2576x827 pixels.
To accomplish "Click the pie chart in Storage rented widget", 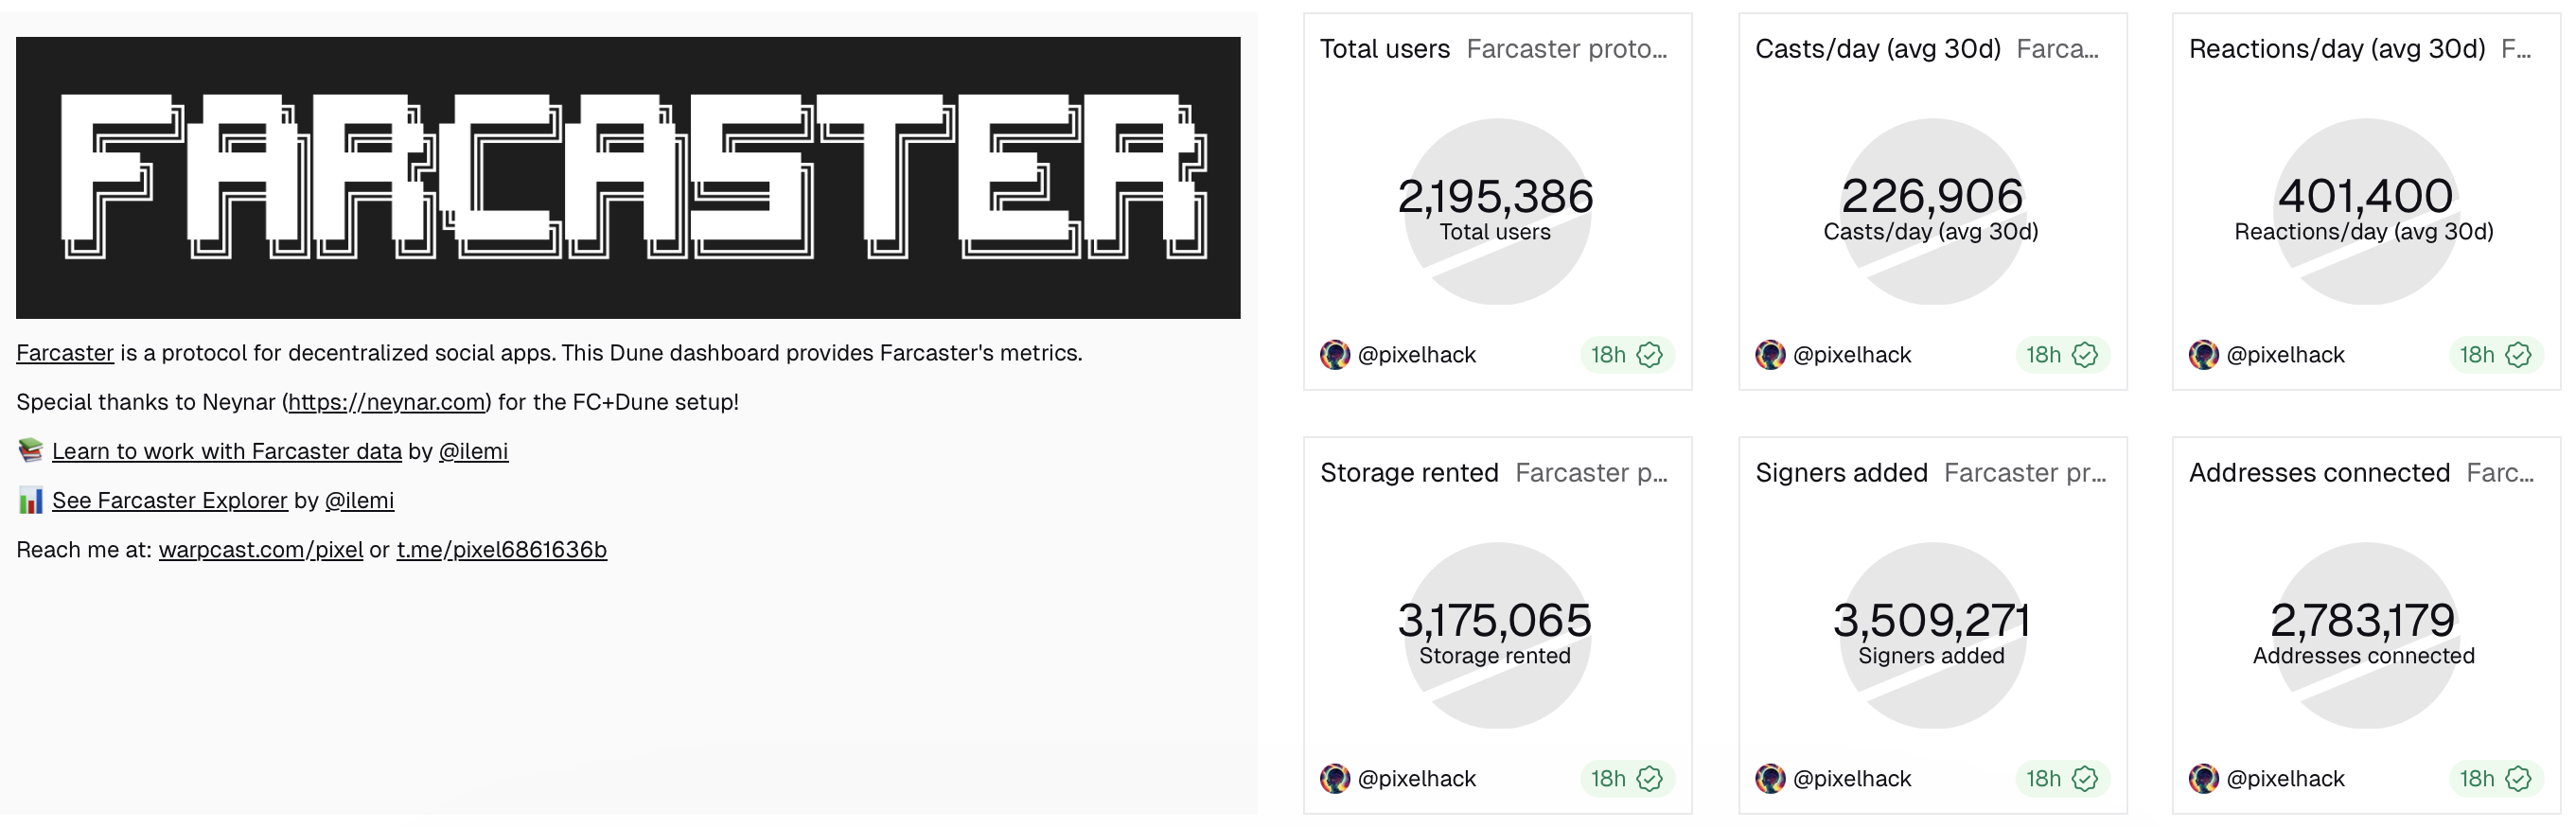I will pos(1495,636).
